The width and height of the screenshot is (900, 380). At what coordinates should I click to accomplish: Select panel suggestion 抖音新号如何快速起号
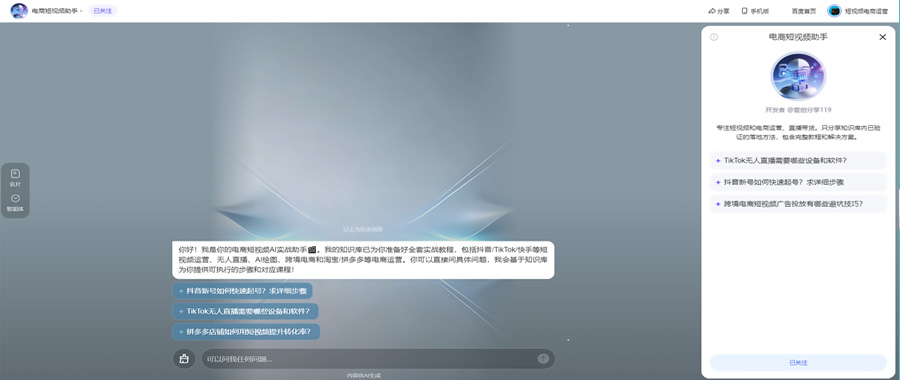click(x=798, y=182)
